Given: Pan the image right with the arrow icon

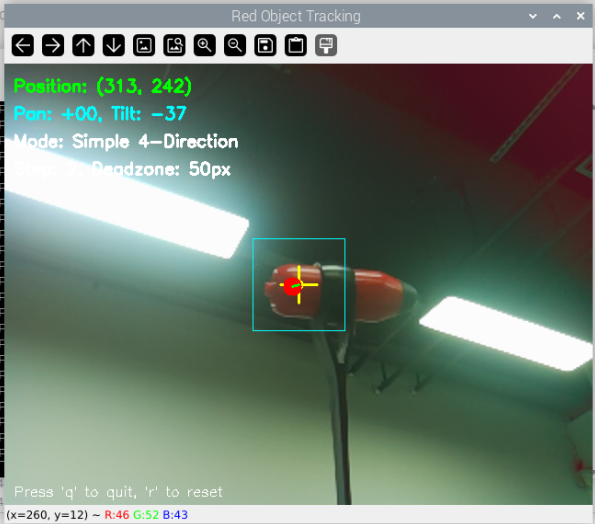Looking at the screenshot, I should [x=53, y=46].
